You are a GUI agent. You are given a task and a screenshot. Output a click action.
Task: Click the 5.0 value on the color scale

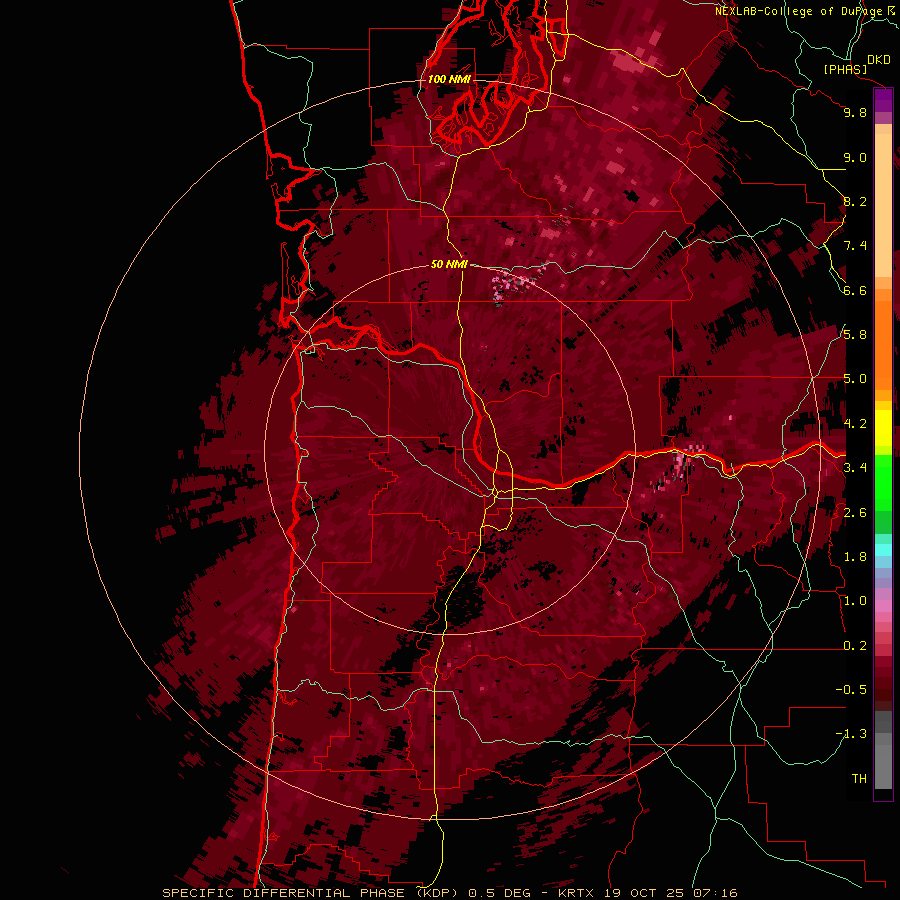tap(855, 379)
